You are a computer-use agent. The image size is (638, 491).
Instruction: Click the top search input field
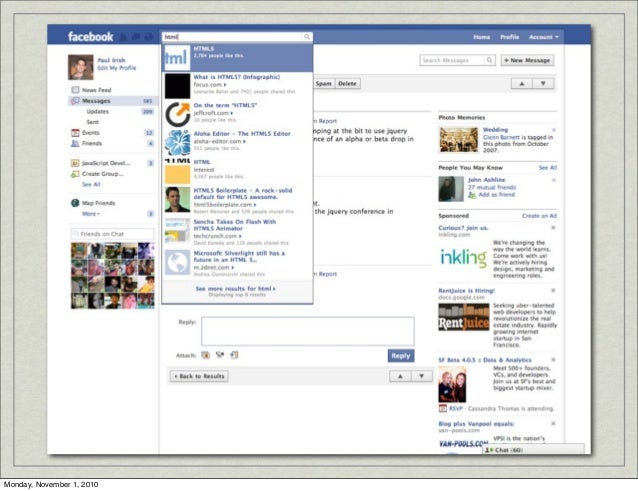point(233,37)
